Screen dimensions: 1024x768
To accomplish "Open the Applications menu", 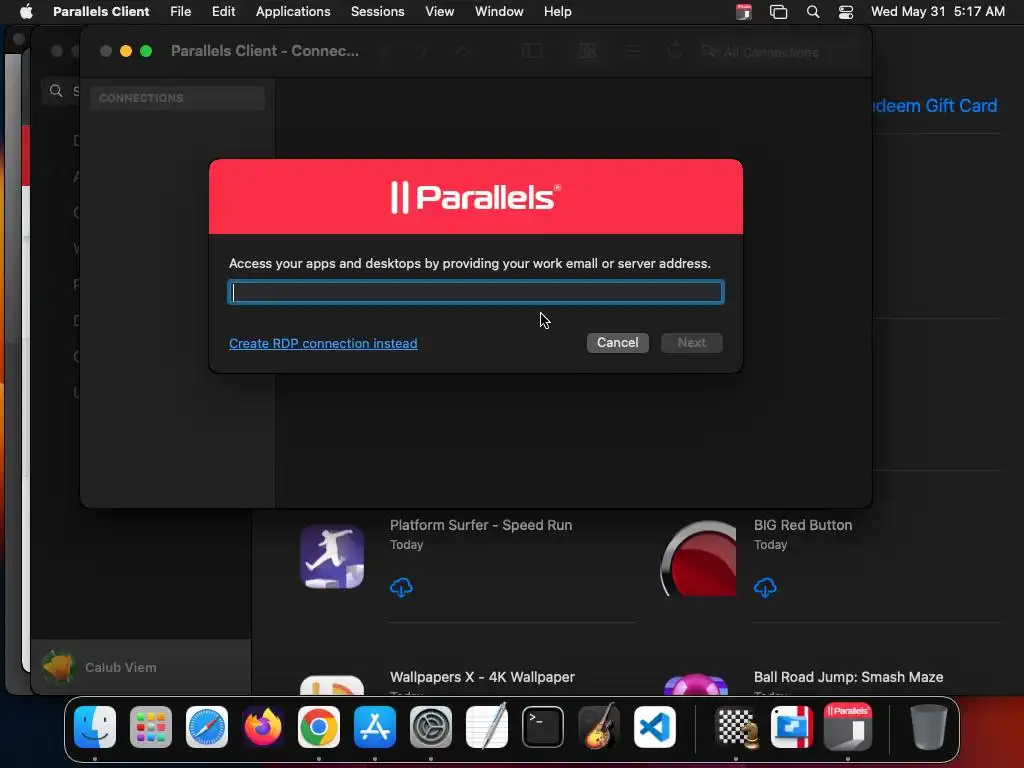I will 293,11.
